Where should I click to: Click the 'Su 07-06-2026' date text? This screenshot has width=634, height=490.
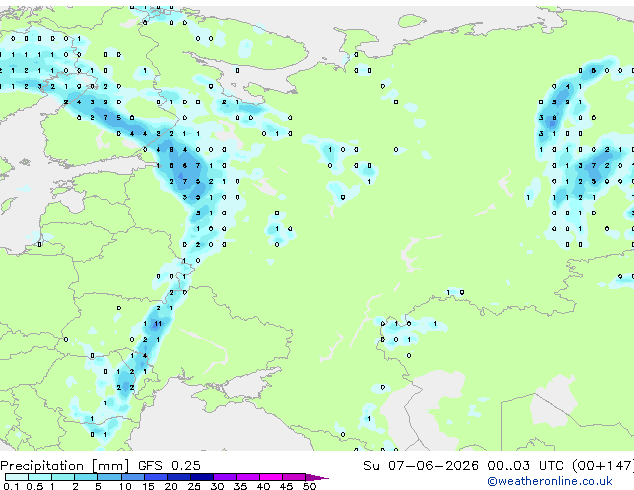click(x=421, y=466)
